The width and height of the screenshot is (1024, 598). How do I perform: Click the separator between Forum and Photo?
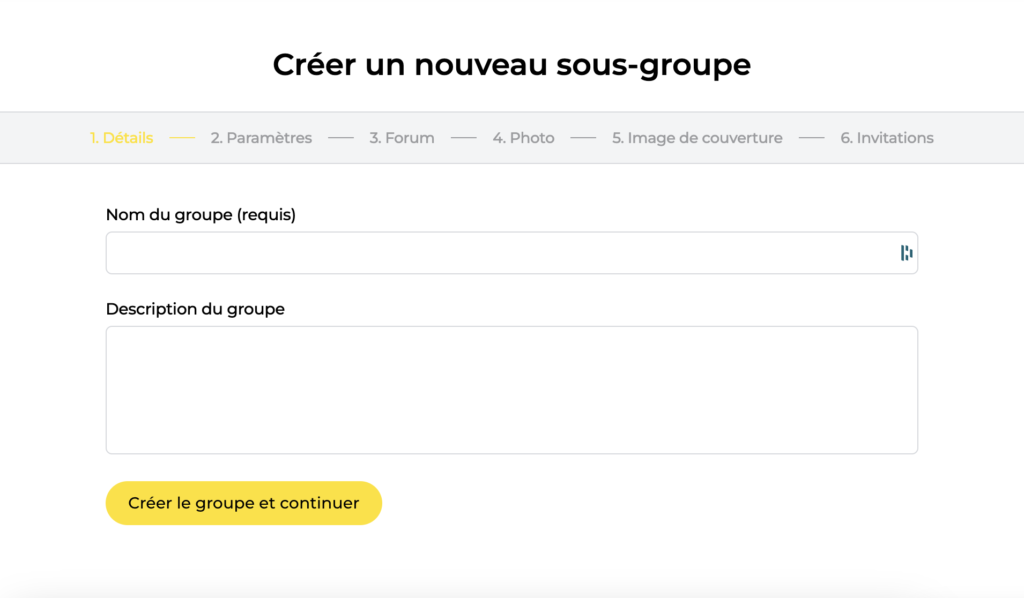(x=463, y=138)
